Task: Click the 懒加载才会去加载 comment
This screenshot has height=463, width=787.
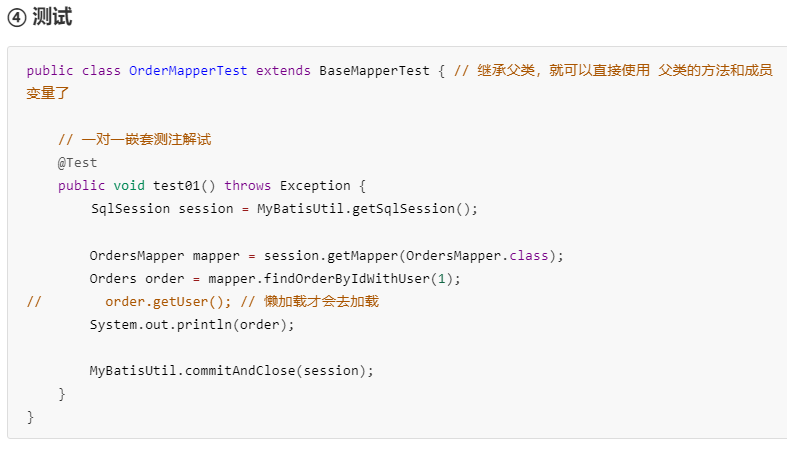Action: 321,302
